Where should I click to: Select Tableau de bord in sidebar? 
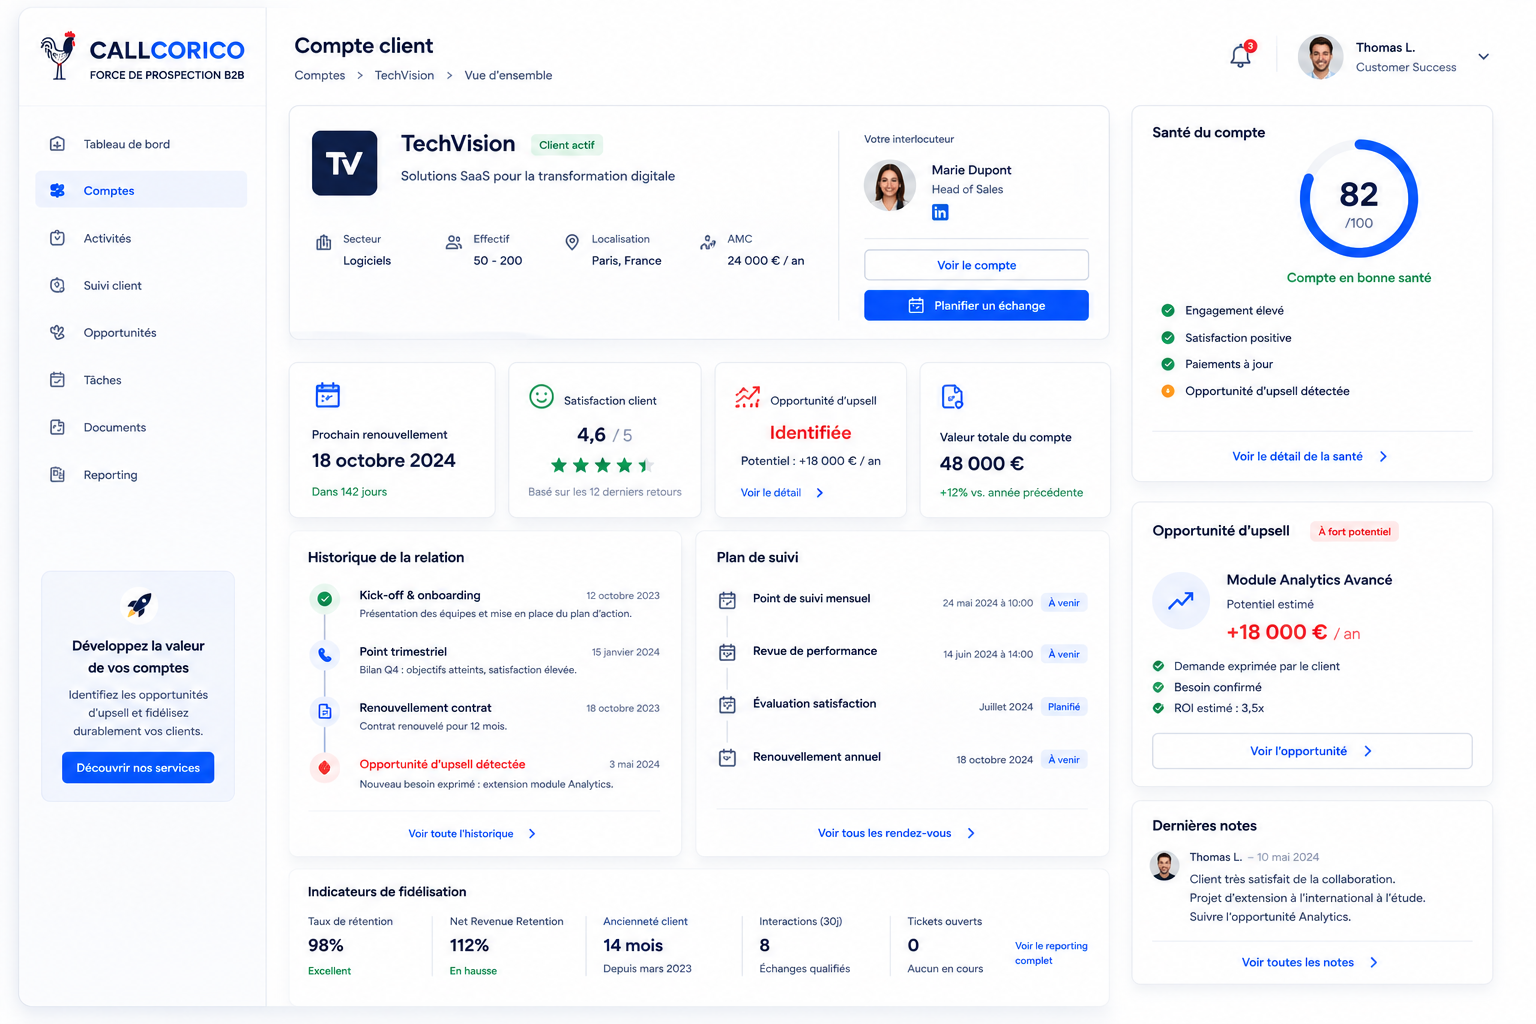tap(141, 144)
